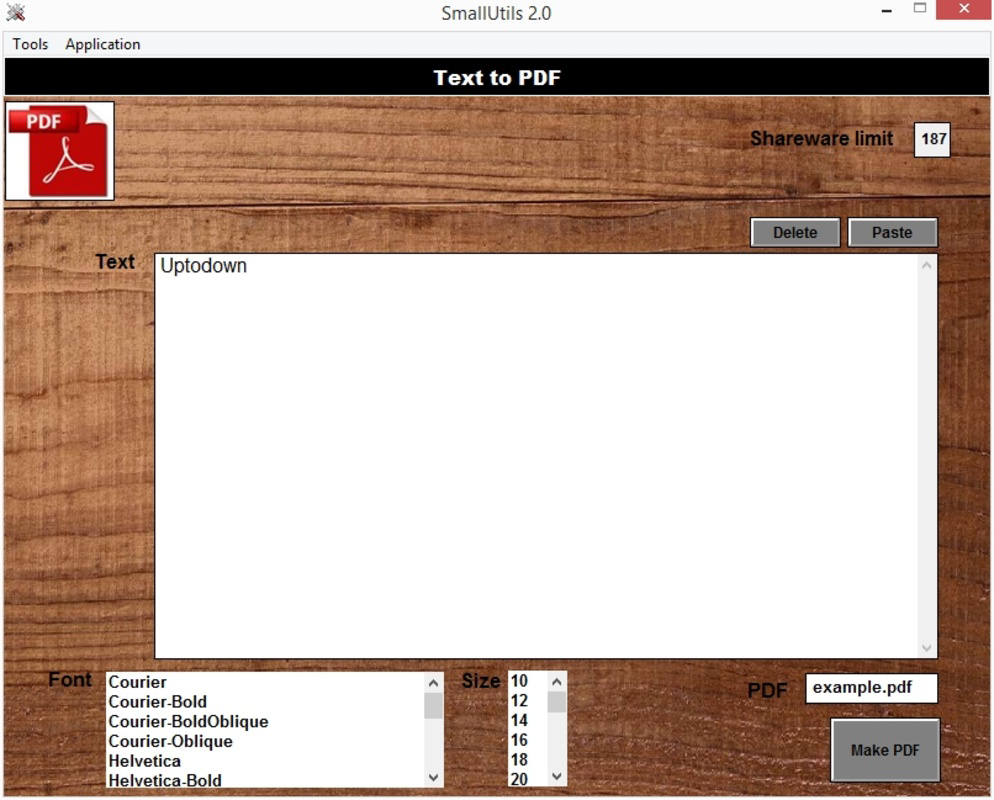
Task: Click the PDF filename field example.pdf
Action: click(871, 688)
